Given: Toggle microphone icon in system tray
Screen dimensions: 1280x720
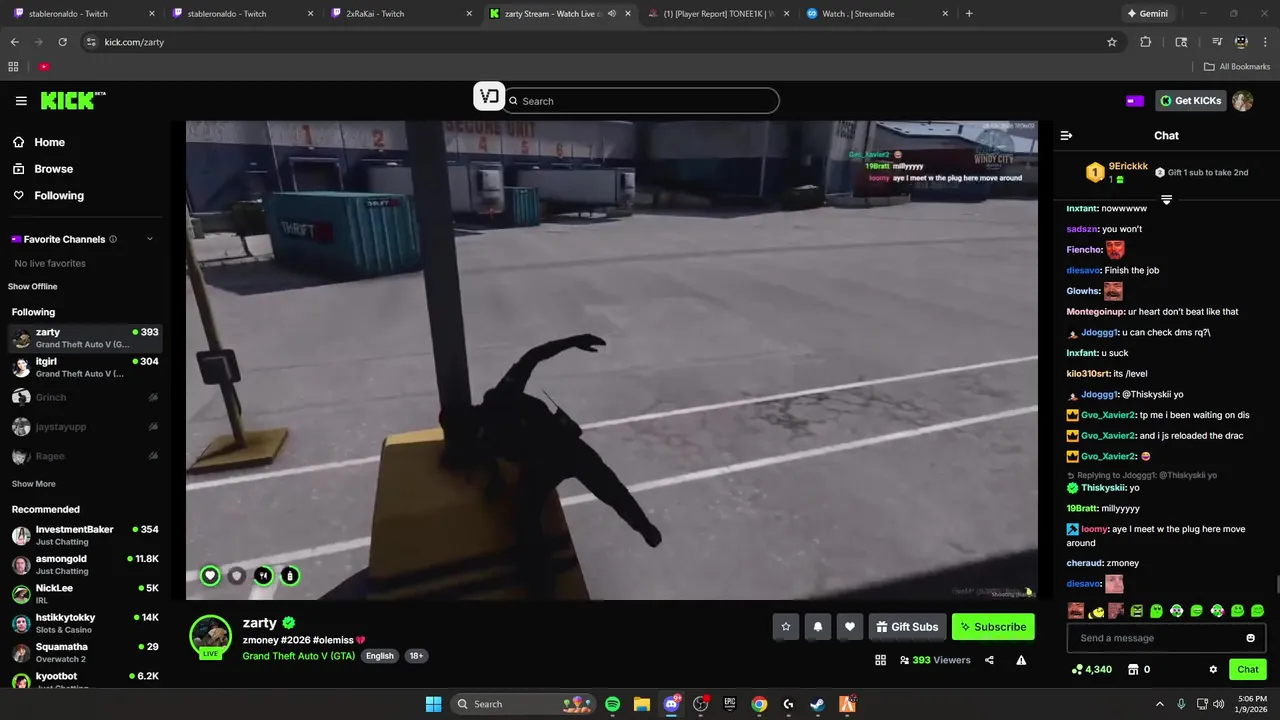Looking at the screenshot, I should [1181, 704].
